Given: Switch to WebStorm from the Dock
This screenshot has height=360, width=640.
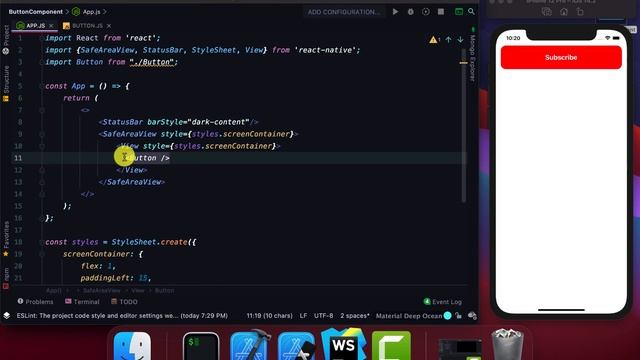Looking at the screenshot, I should 343,345.
